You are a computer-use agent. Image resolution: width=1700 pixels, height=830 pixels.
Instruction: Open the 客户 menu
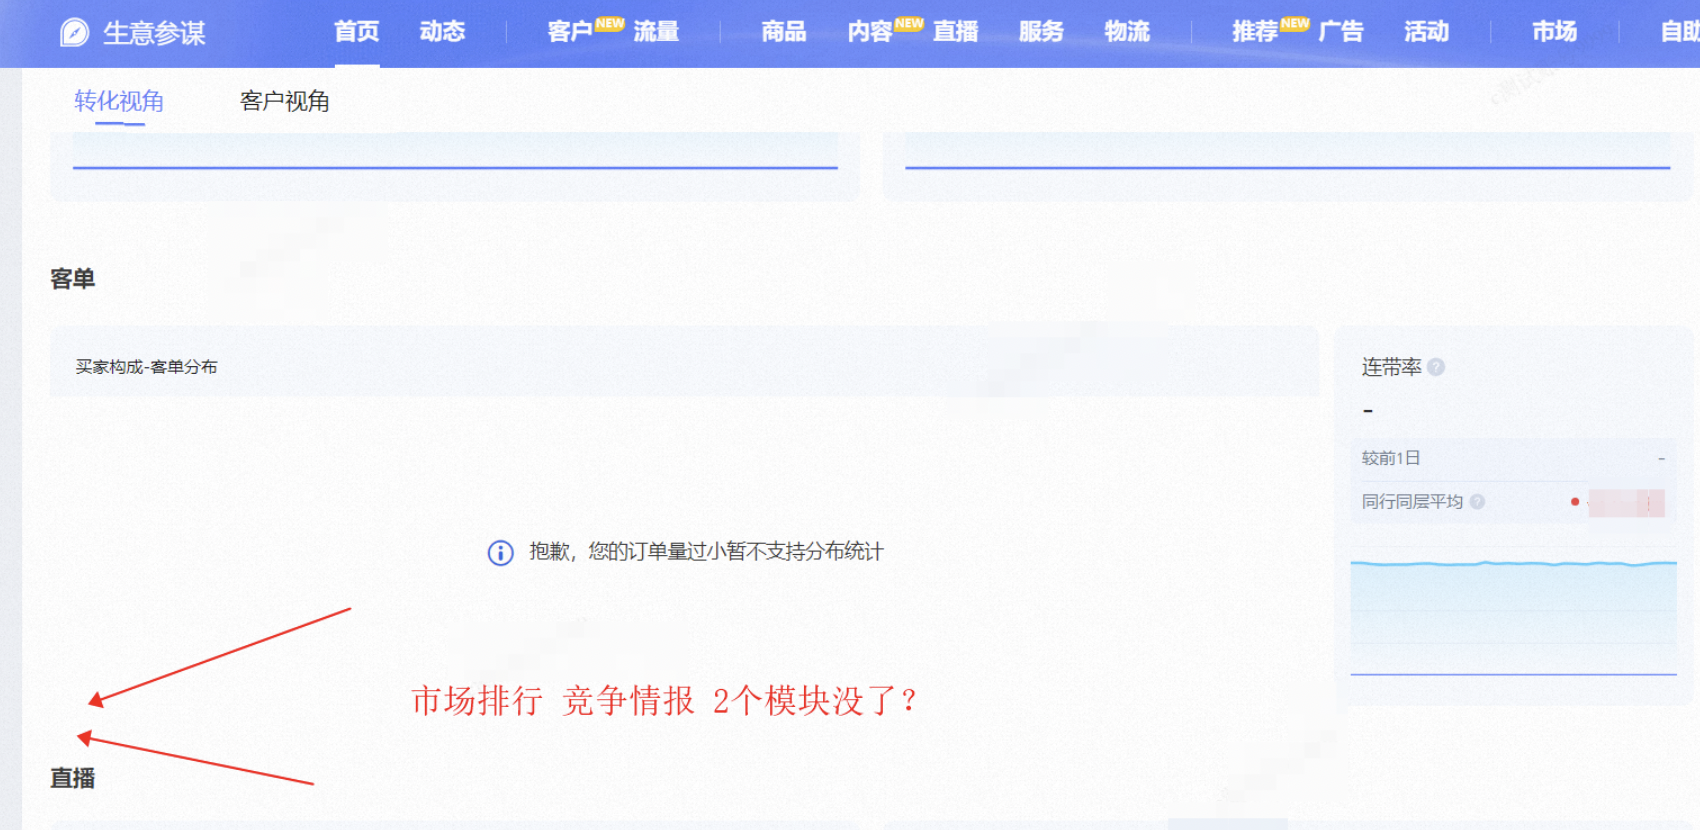pos(571,32)
